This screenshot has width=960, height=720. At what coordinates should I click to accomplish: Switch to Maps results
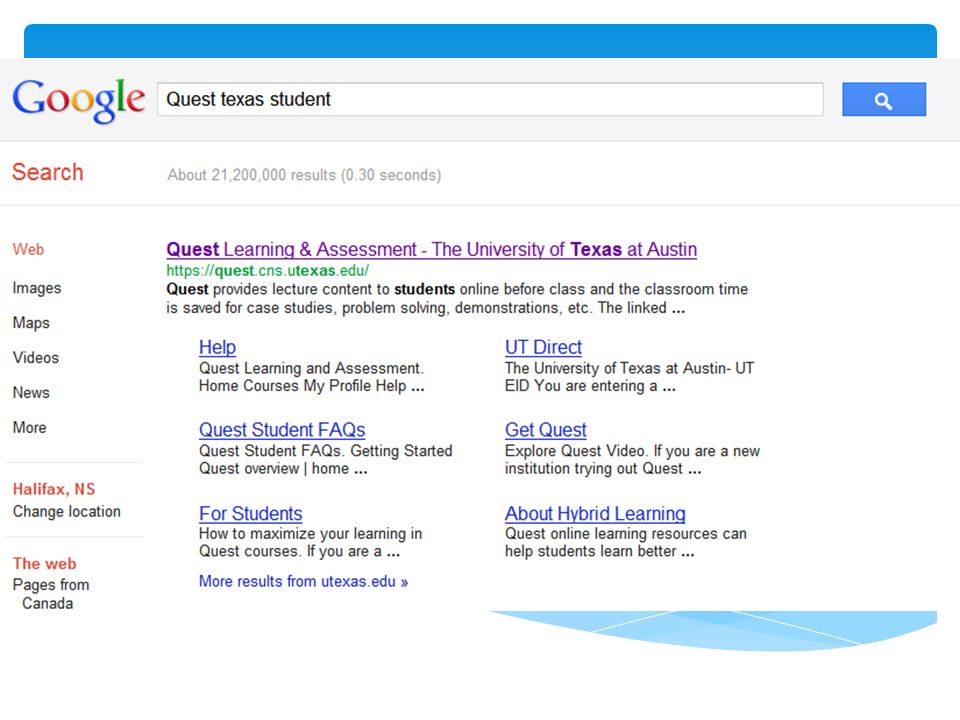[31, 323]
